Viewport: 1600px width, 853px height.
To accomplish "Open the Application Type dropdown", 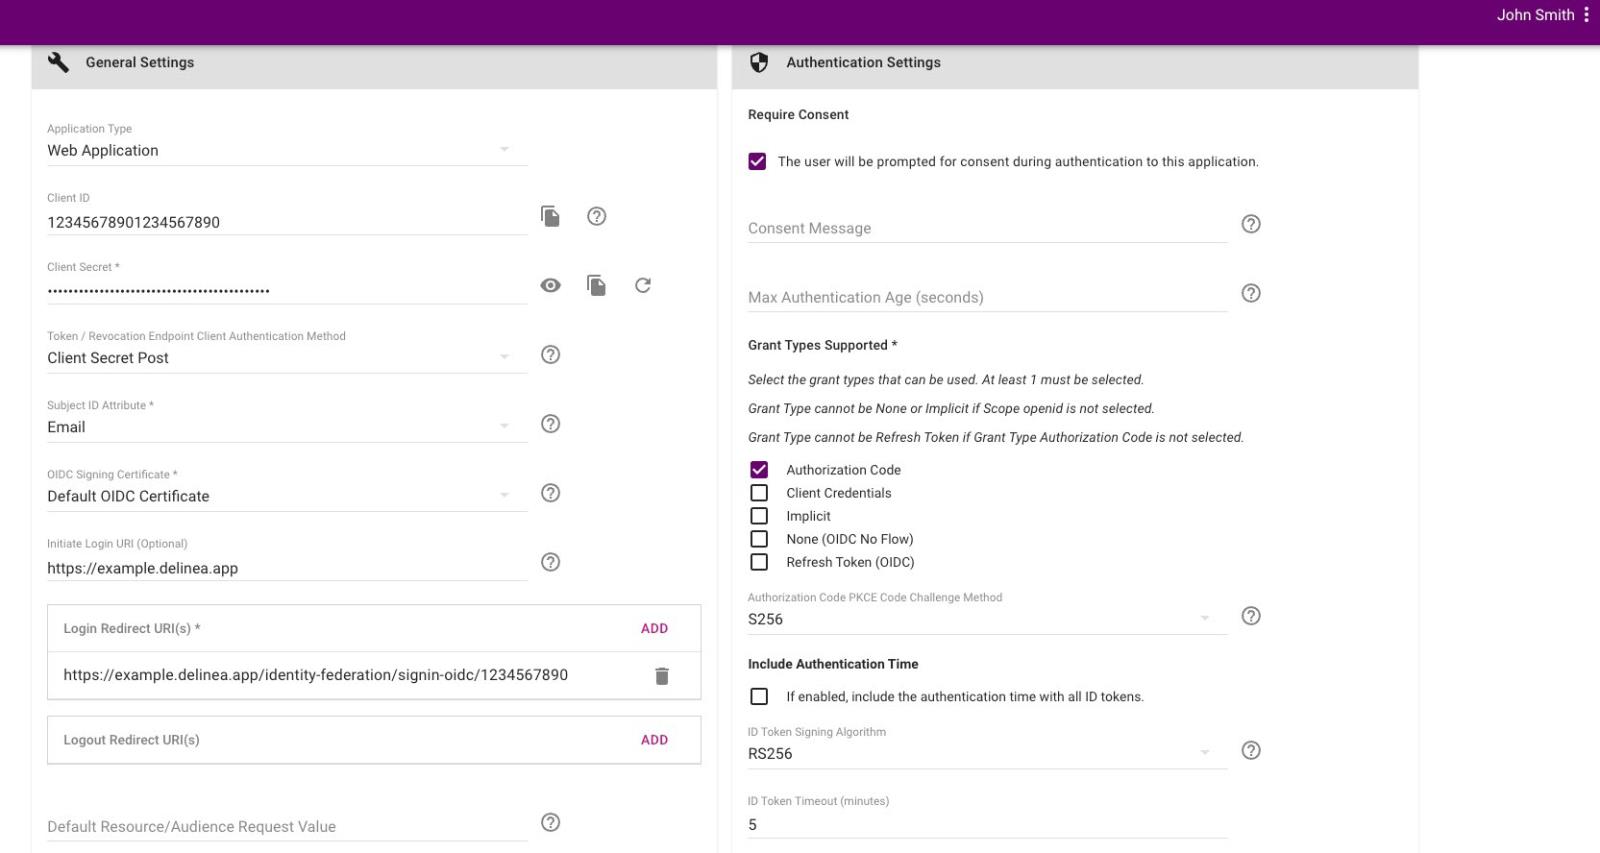I will (x=286, y=151).
